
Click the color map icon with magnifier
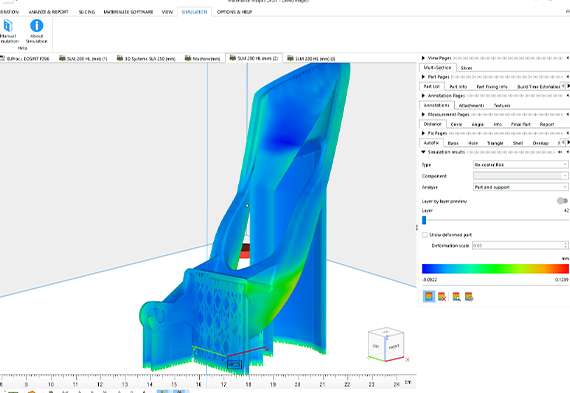coord(456,297)
